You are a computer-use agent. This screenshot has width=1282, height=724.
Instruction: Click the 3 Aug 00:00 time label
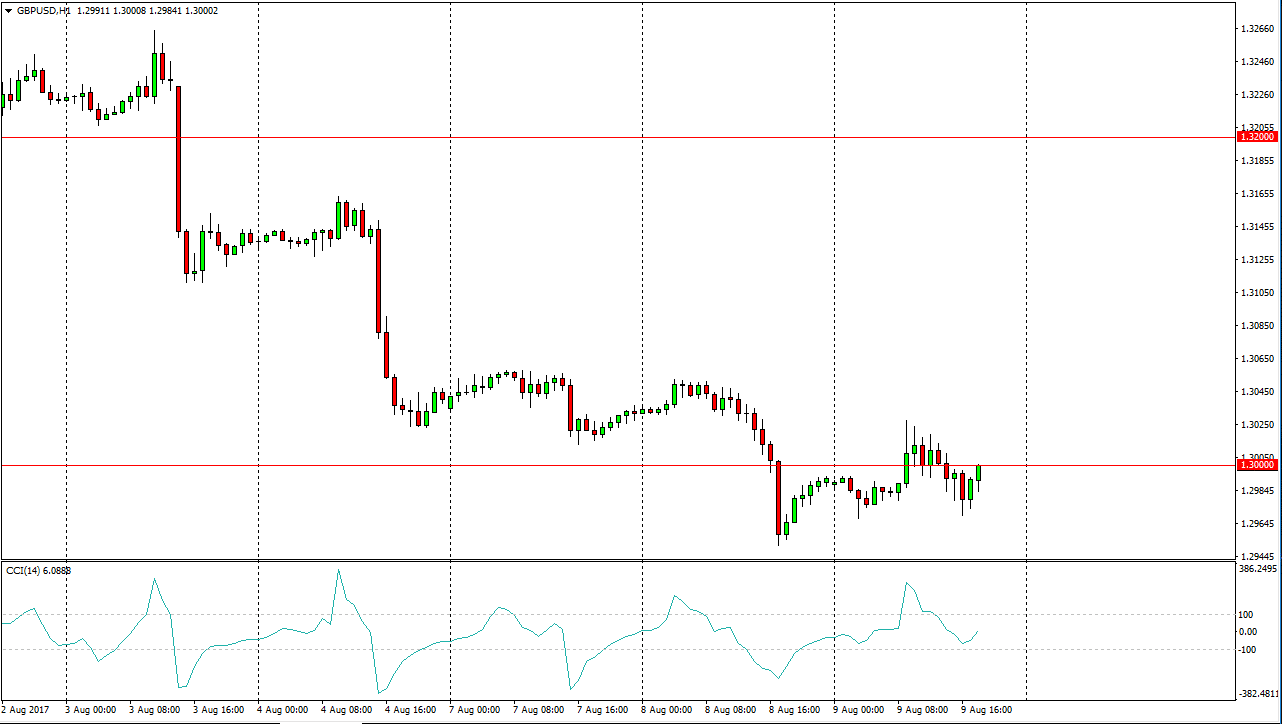coord(90,710)
